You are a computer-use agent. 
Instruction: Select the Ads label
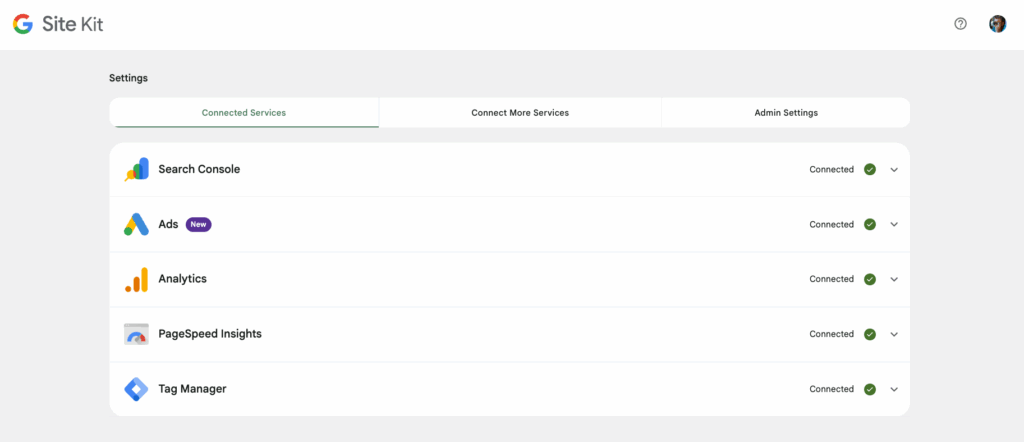pyautogui.click(x=168, y=224)
